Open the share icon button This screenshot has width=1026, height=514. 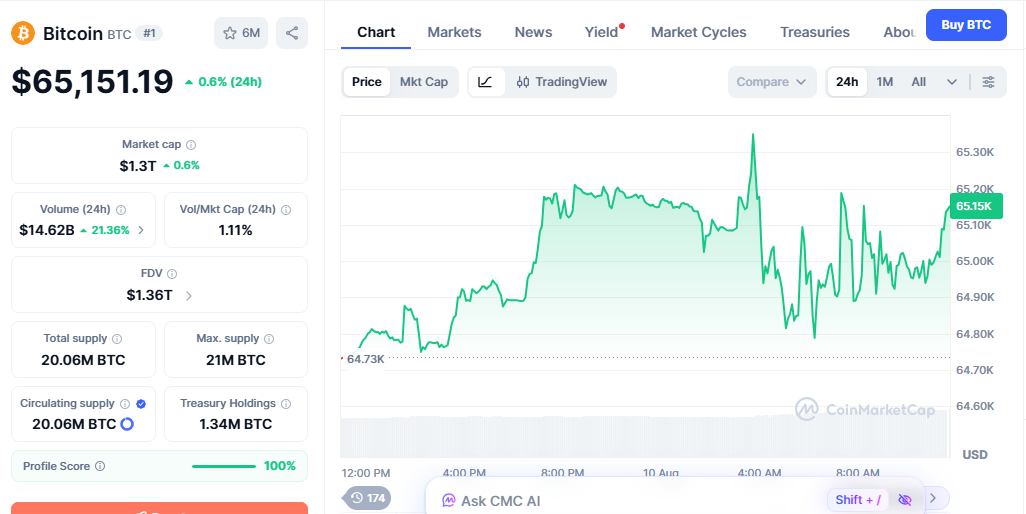[x=292, y=33]
